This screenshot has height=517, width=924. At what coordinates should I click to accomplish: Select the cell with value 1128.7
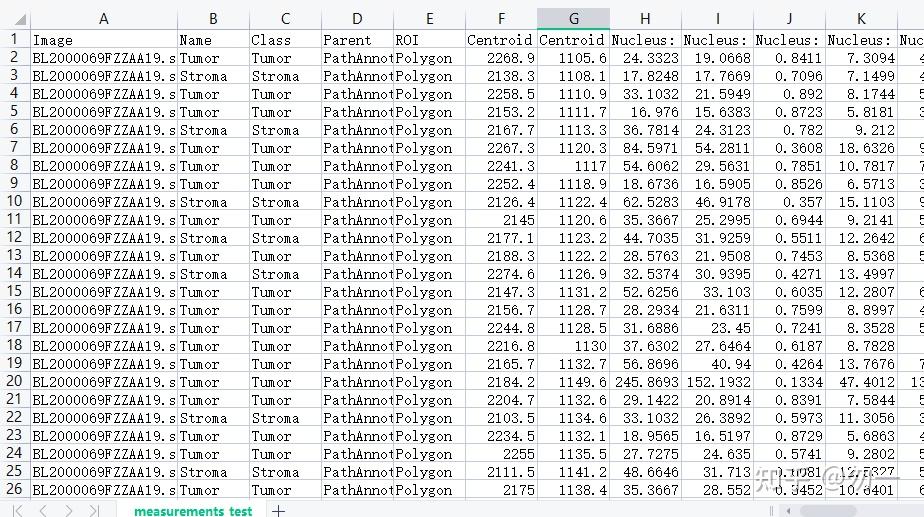click(x=573, y=309)
